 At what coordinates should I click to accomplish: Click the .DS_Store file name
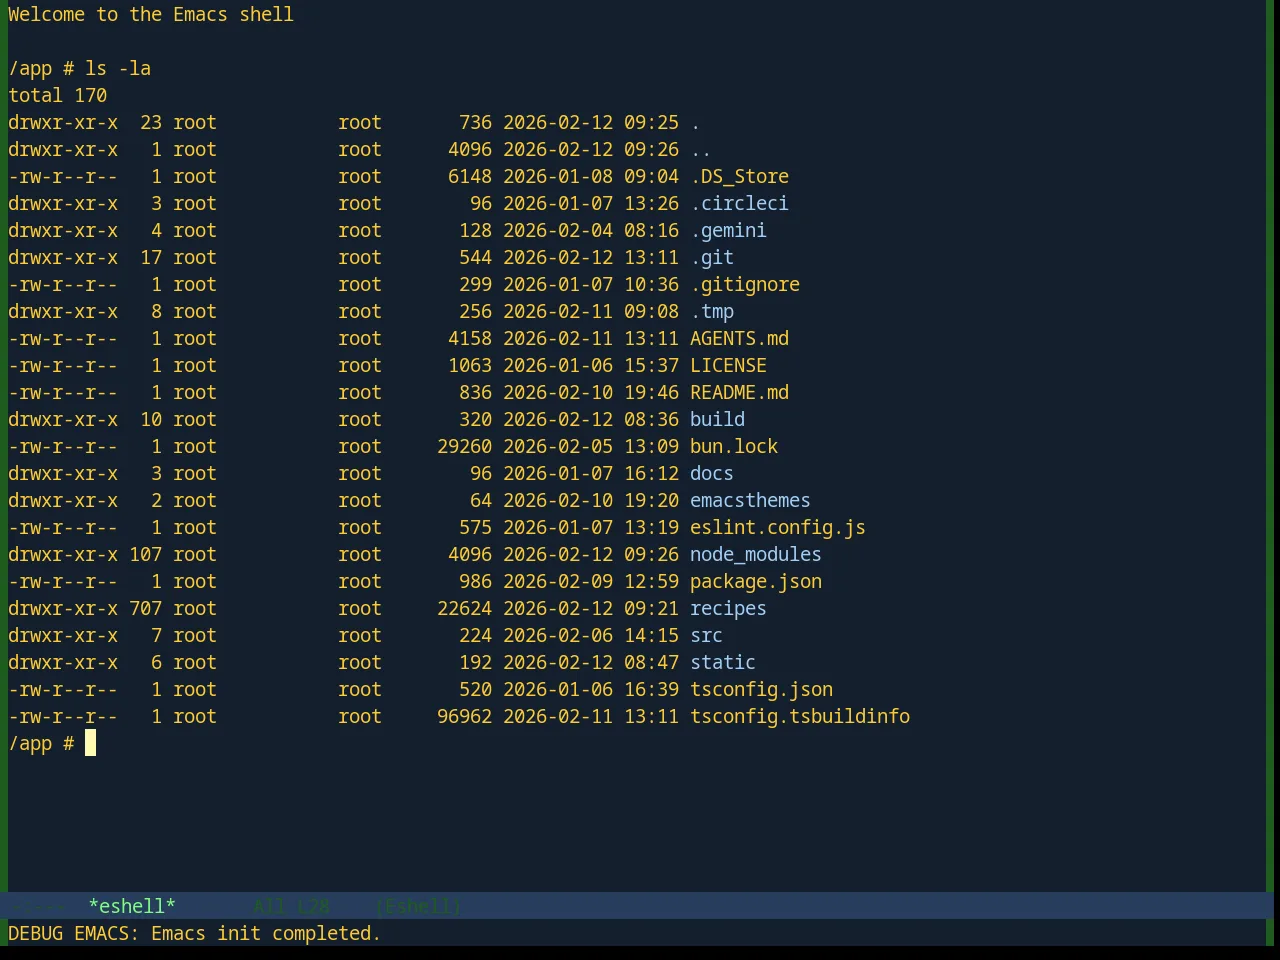(x=740, y=176)
